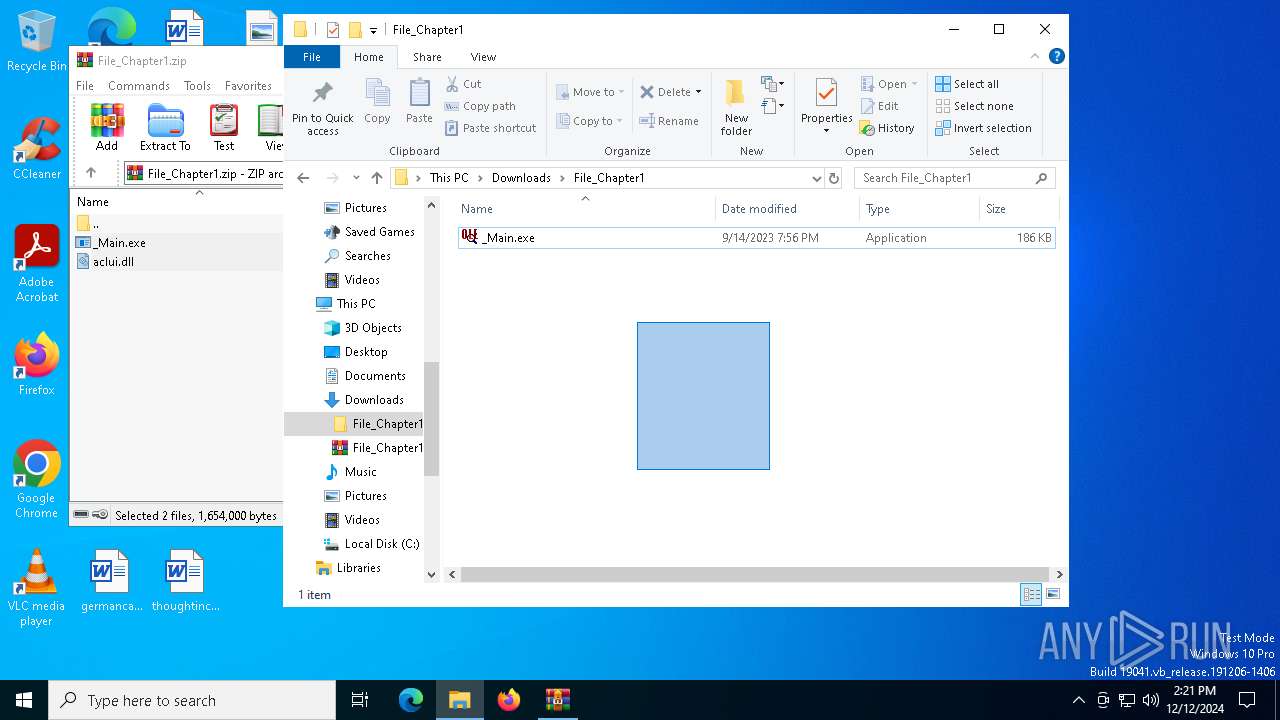
Task: Click Add icon in WinRAR window
Action: point(107,127)
